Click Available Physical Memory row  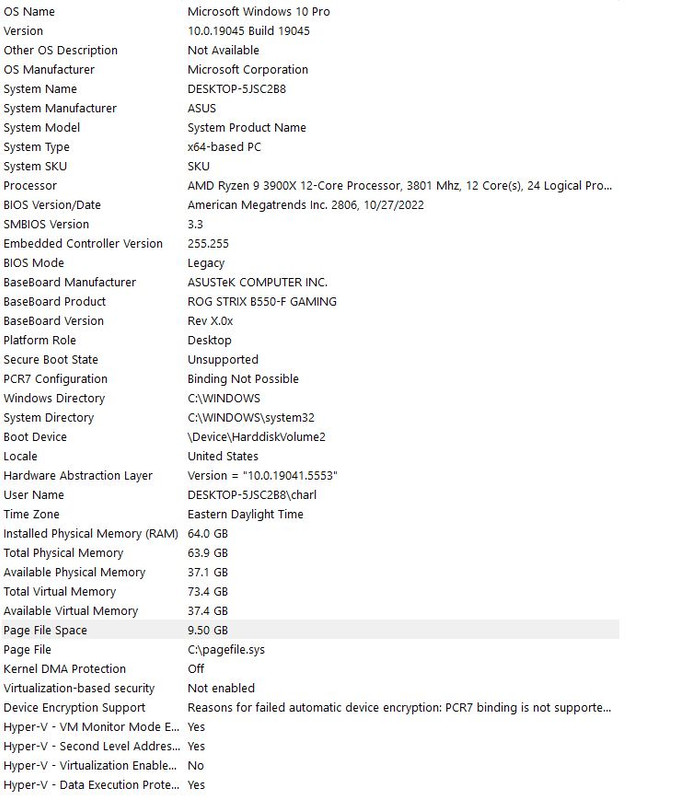310,573
